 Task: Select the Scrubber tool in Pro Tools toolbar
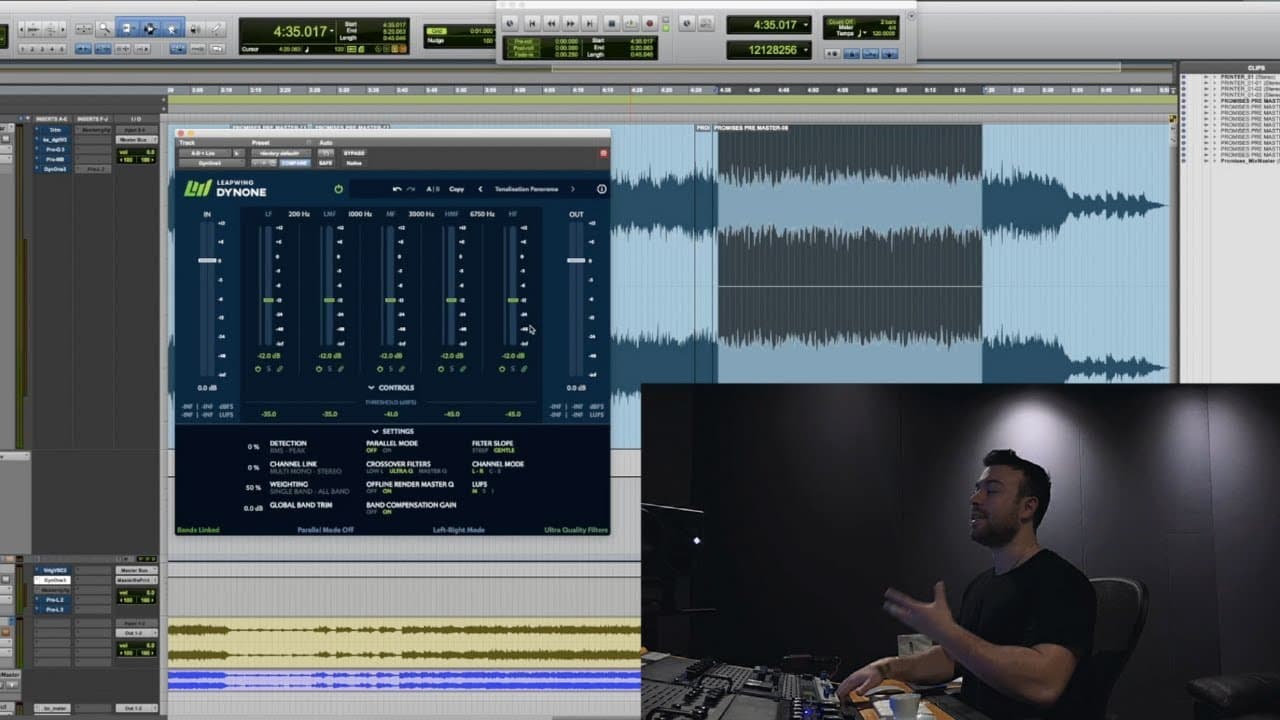click(x=194, y=29)
